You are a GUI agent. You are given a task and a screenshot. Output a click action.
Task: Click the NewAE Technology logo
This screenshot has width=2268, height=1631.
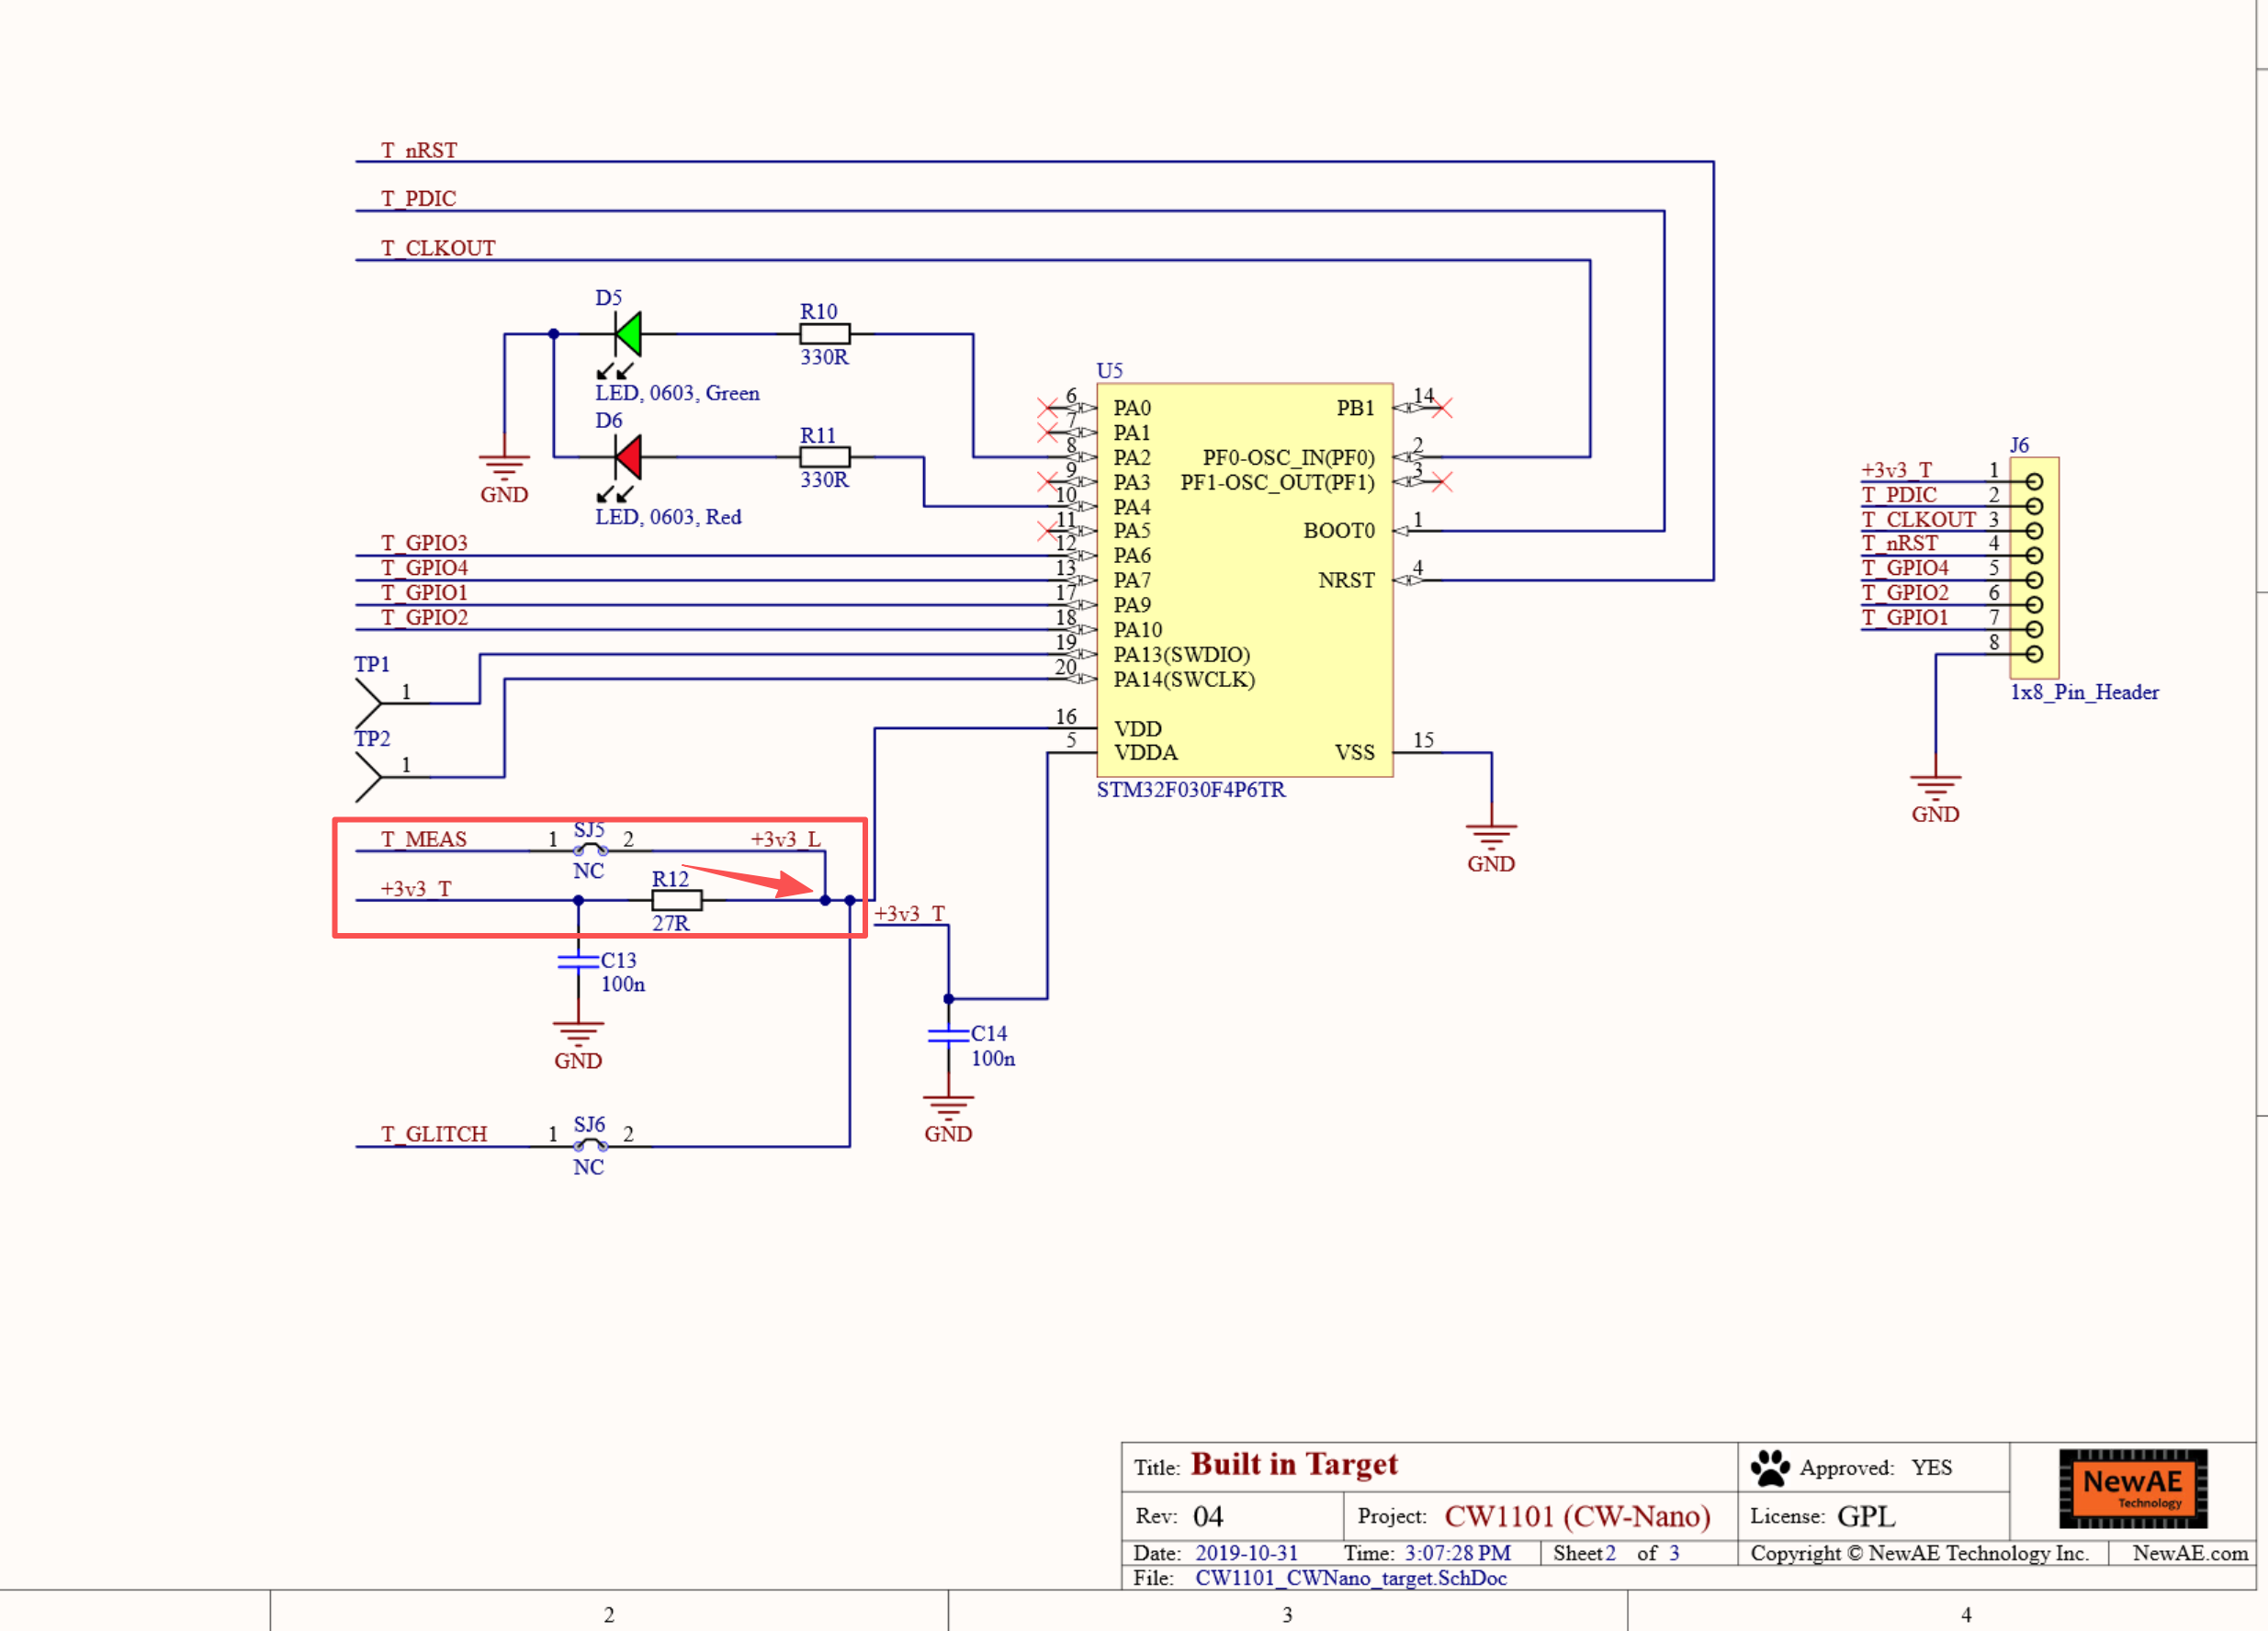(x=2132, y=1488)
